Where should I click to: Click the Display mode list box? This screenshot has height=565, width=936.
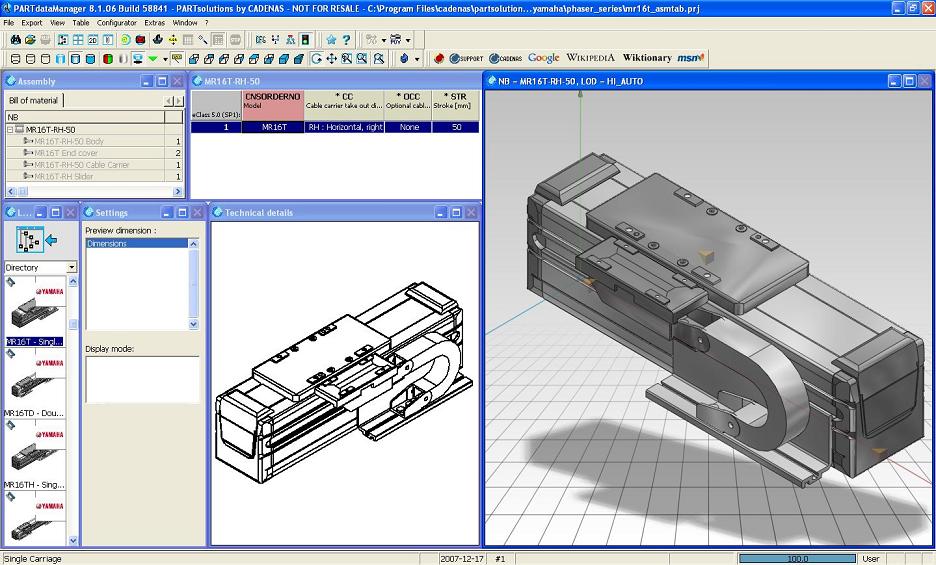tap(142, 379)
